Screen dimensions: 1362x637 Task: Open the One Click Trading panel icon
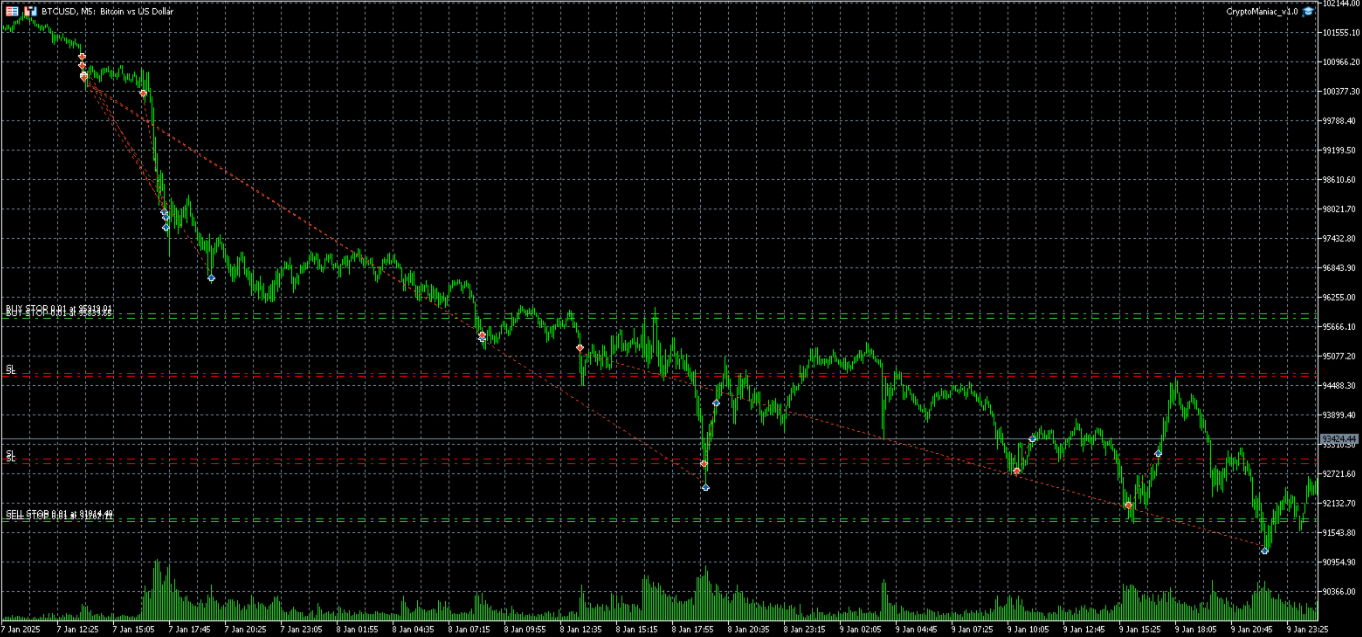click(12, 11)
